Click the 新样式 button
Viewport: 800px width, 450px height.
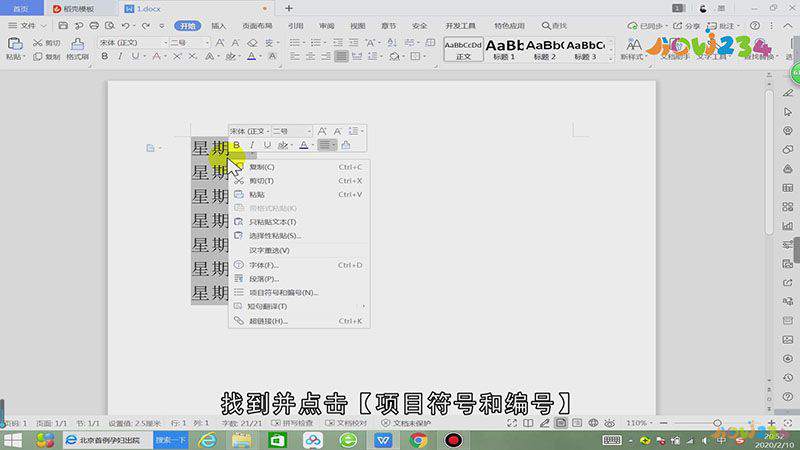point(633,49)
